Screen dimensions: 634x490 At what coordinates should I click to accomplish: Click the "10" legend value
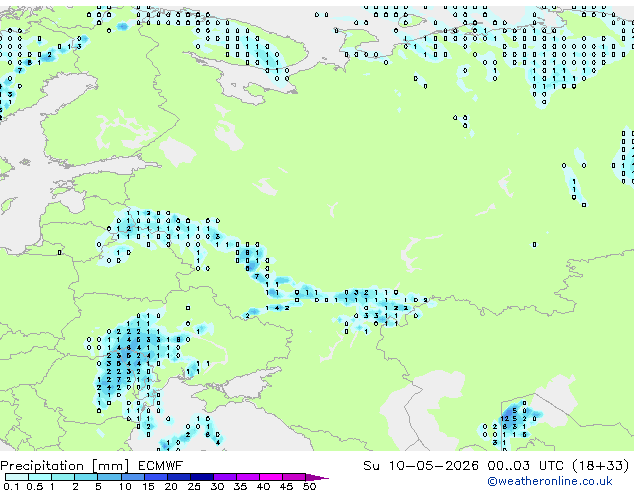(x=125, y=486)
